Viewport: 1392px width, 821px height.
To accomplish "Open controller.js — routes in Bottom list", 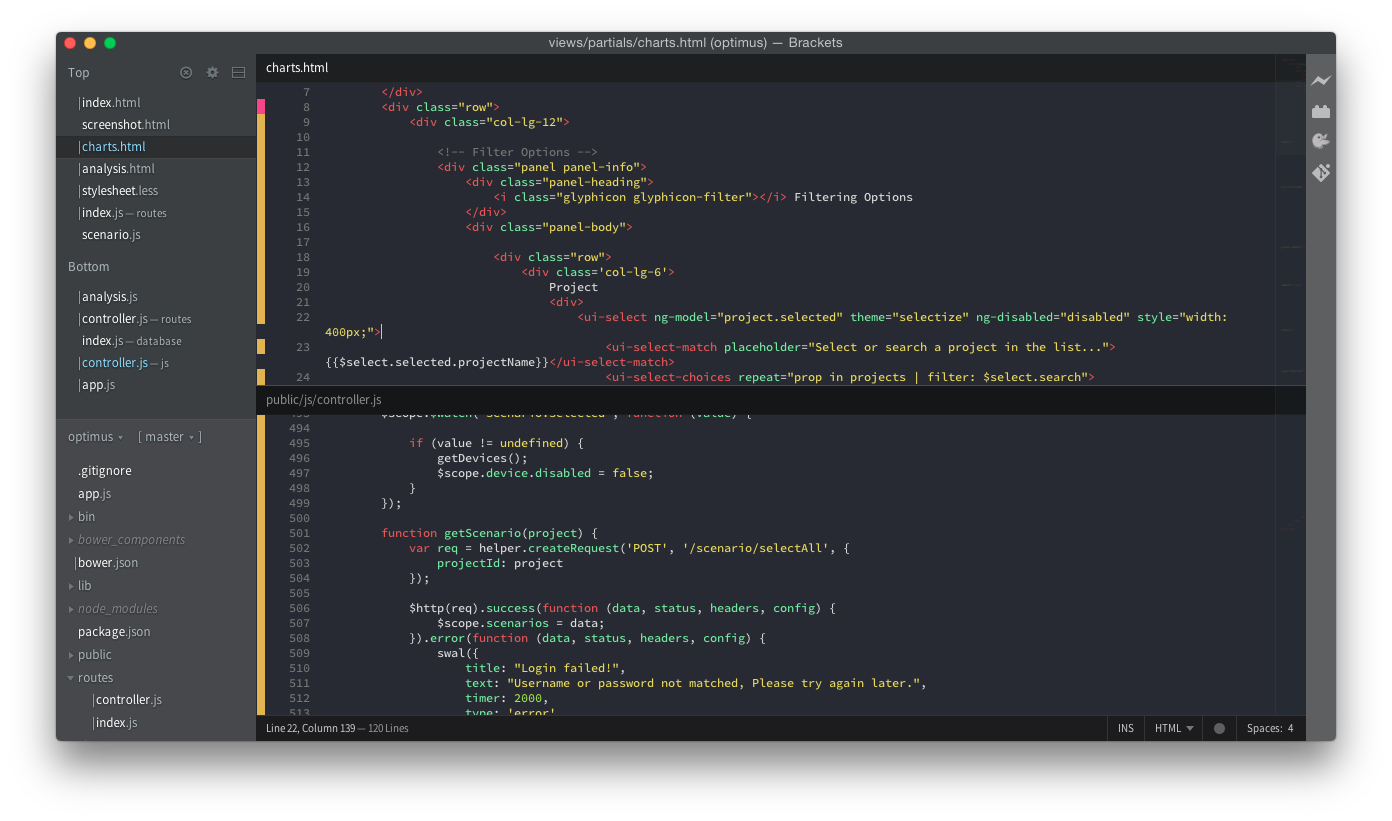I will 136,319.
